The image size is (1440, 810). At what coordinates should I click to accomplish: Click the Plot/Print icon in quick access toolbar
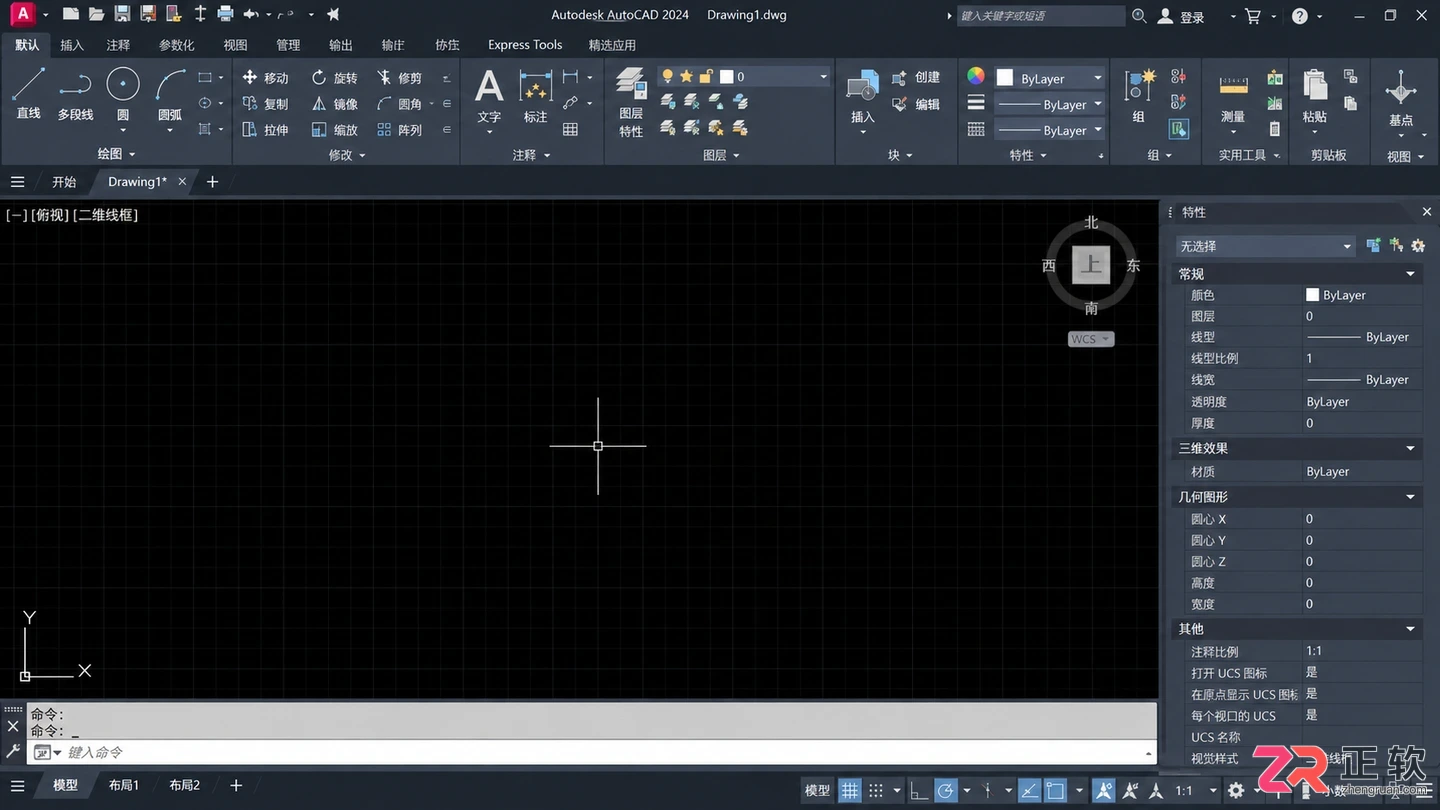click(225, 14)
